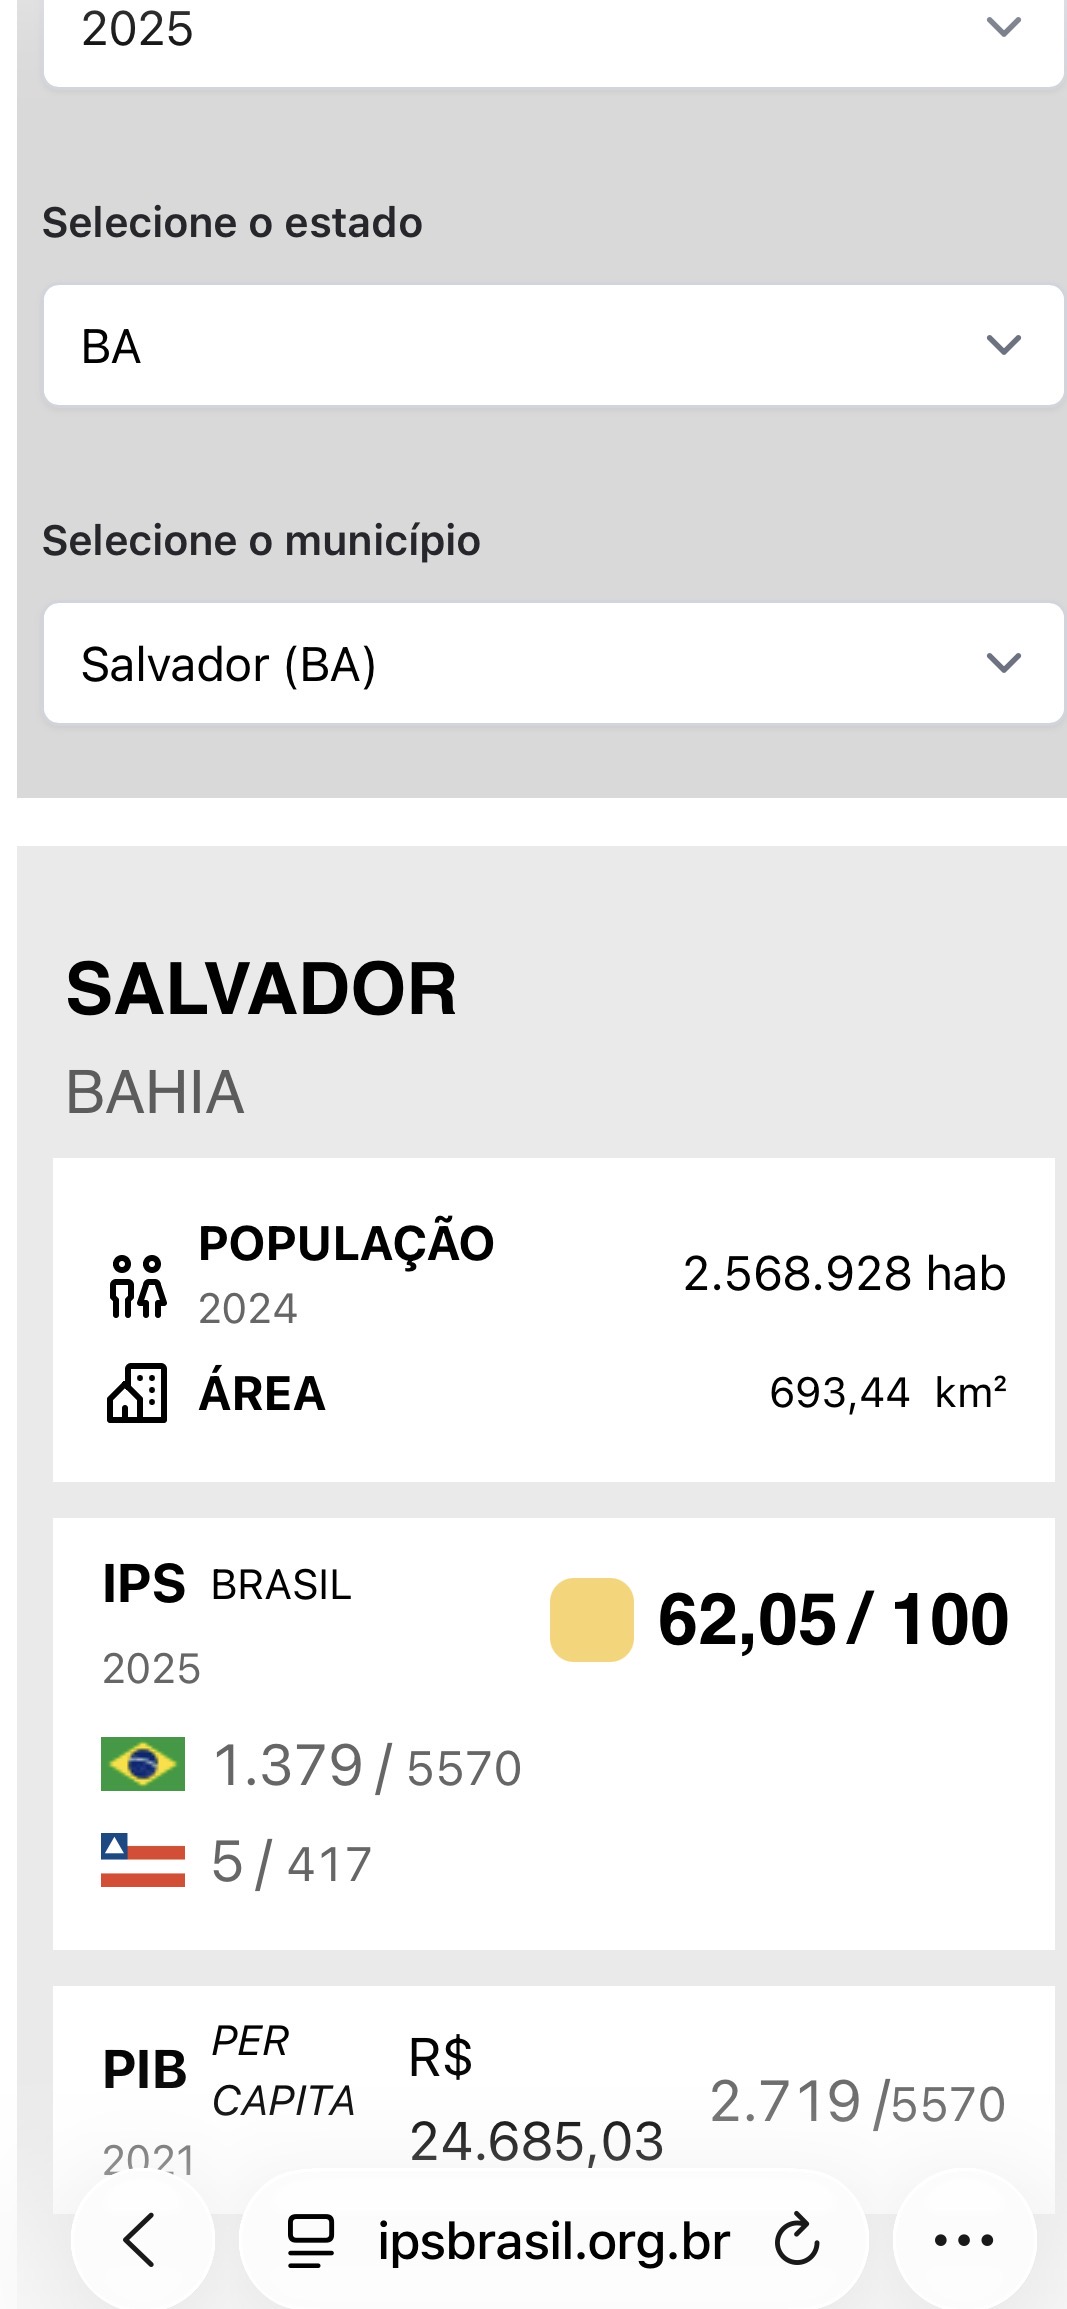The width and height of the screenshot is (1067, 2309).
Task: Open the browser three-dots more menu
Action: coord(963,2239)
